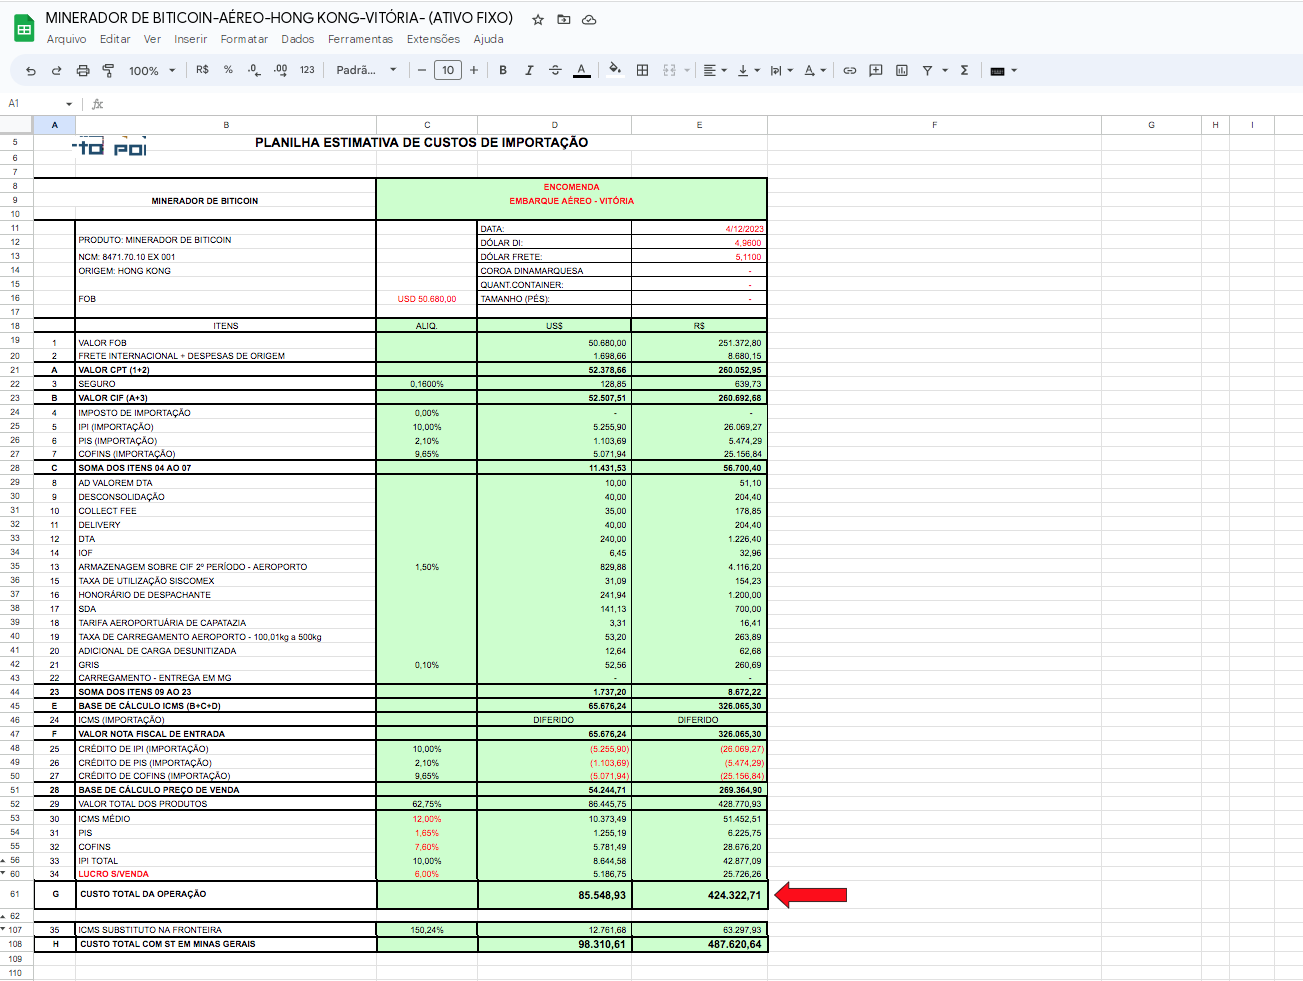Viewport: 1303px width, 981px height.
Task: Open the functions sigma menu
Action: click(x=964, y=70)
